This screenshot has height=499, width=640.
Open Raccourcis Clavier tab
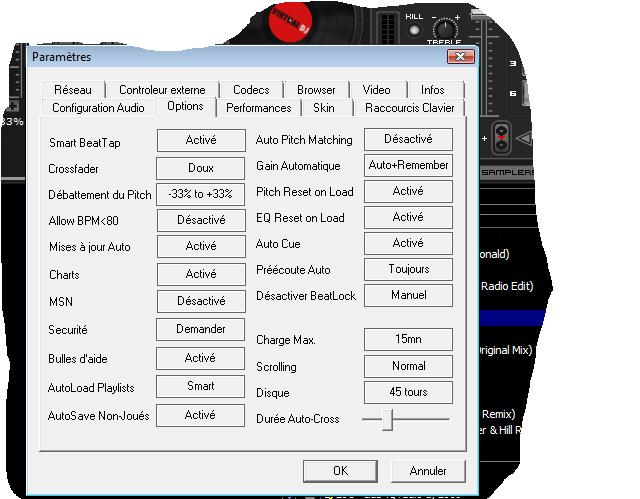pos(409,108)
